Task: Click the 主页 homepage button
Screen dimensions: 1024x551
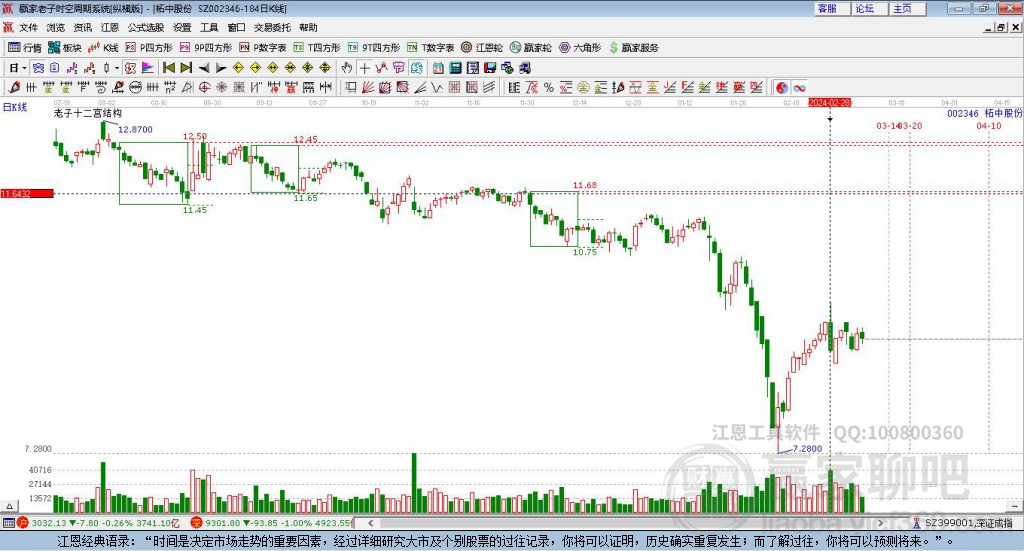Action: (908, 8)
